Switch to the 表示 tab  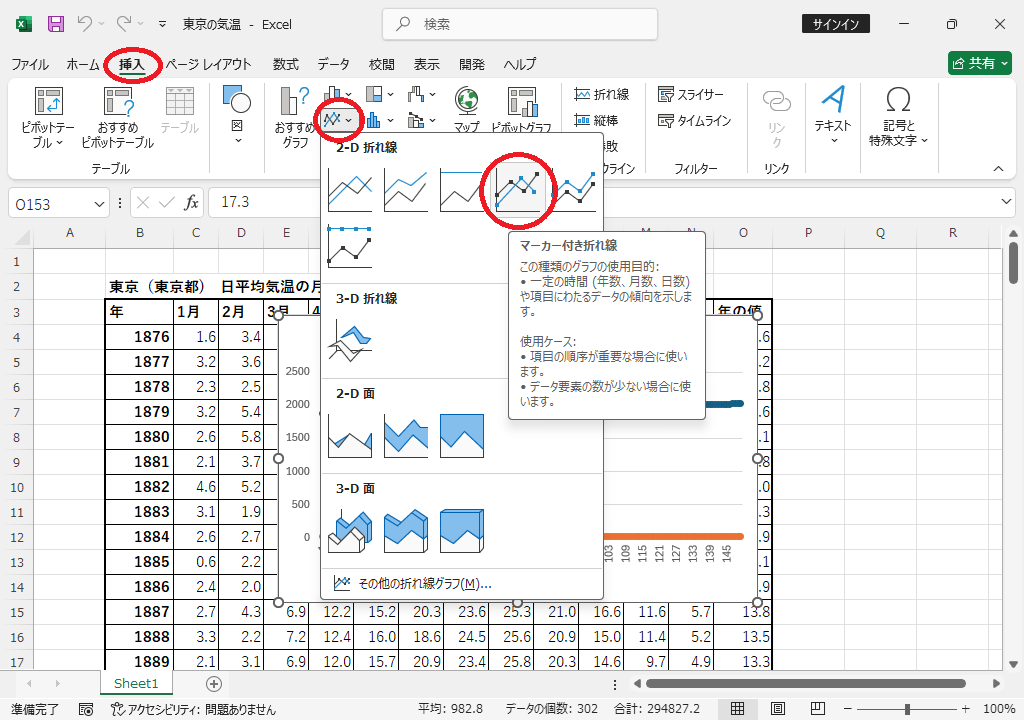[x=426, y=64]
